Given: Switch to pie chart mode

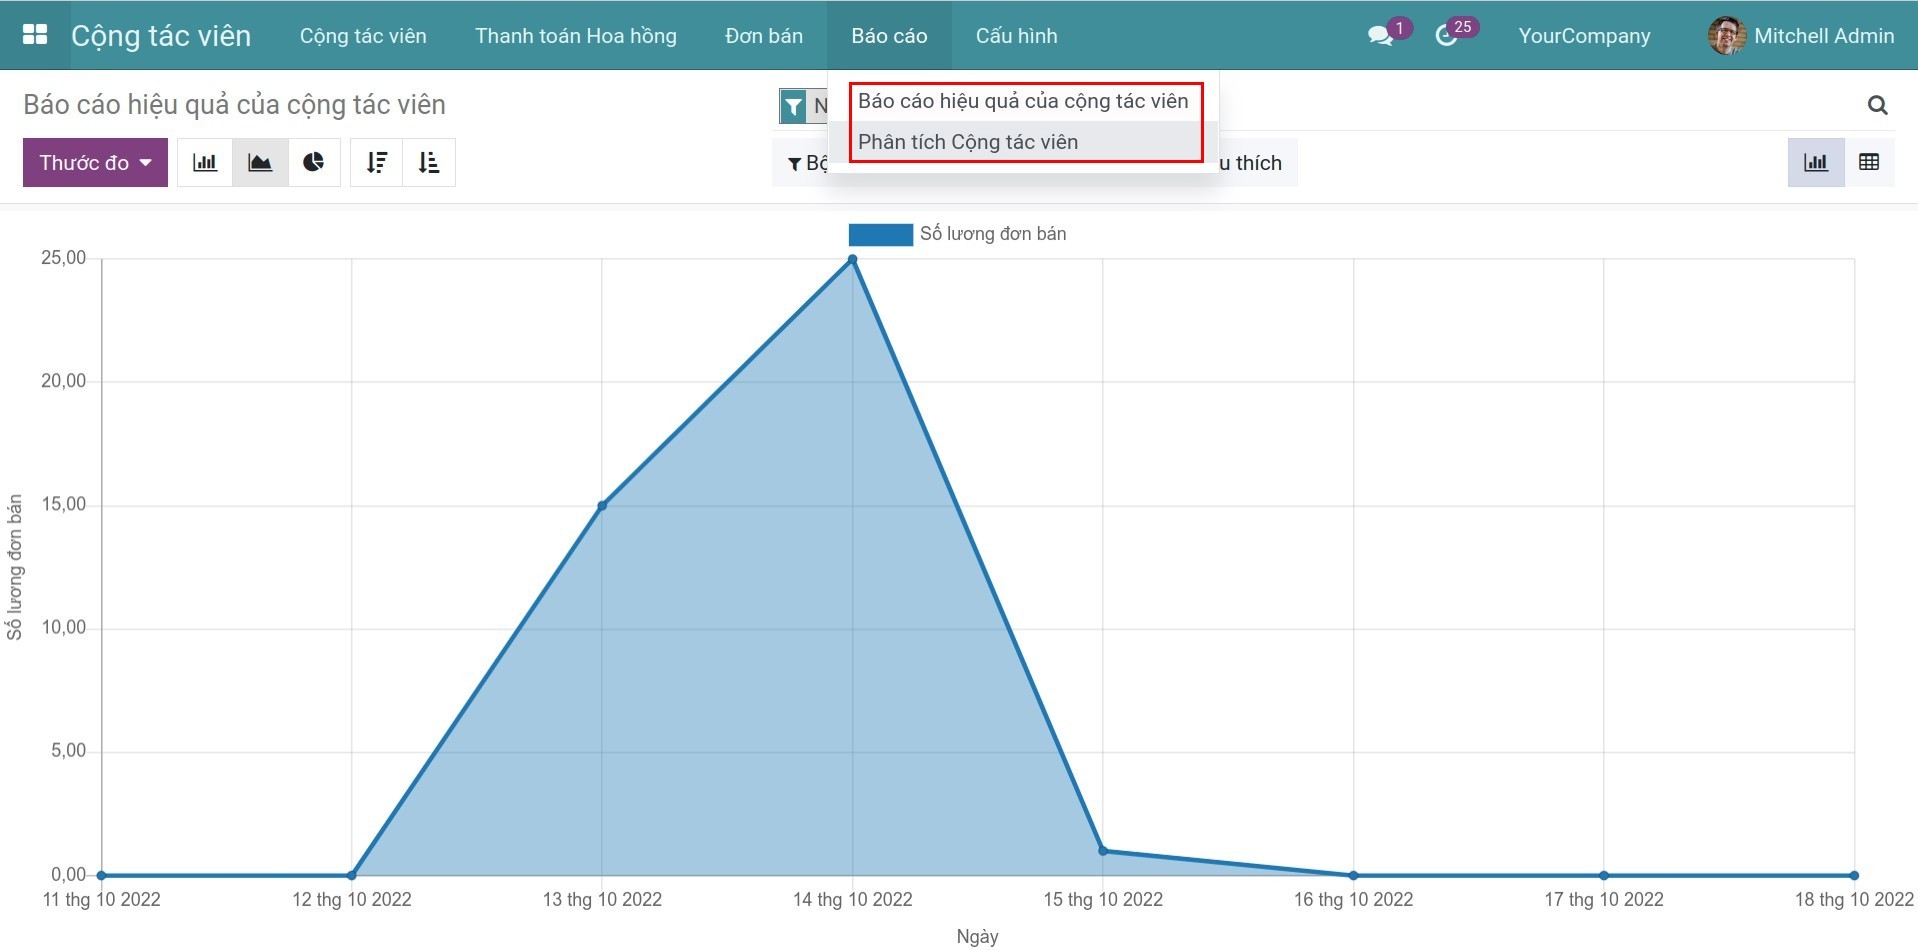Looking at the screenshot, I should (x=314, y=163).
